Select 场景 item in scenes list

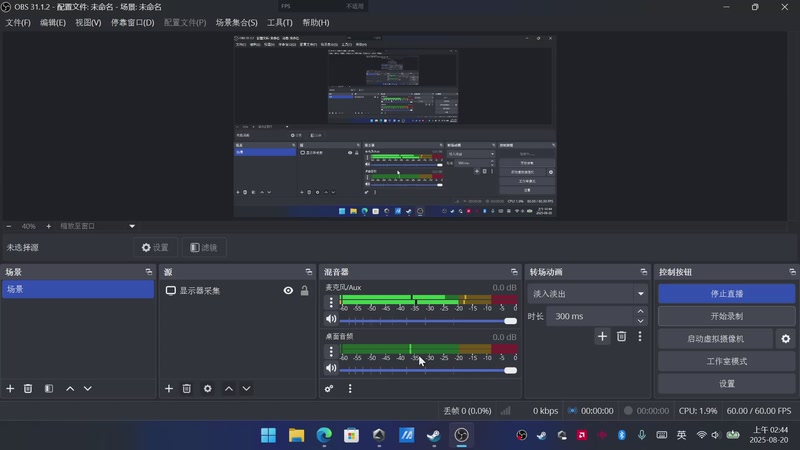(78, 289)
